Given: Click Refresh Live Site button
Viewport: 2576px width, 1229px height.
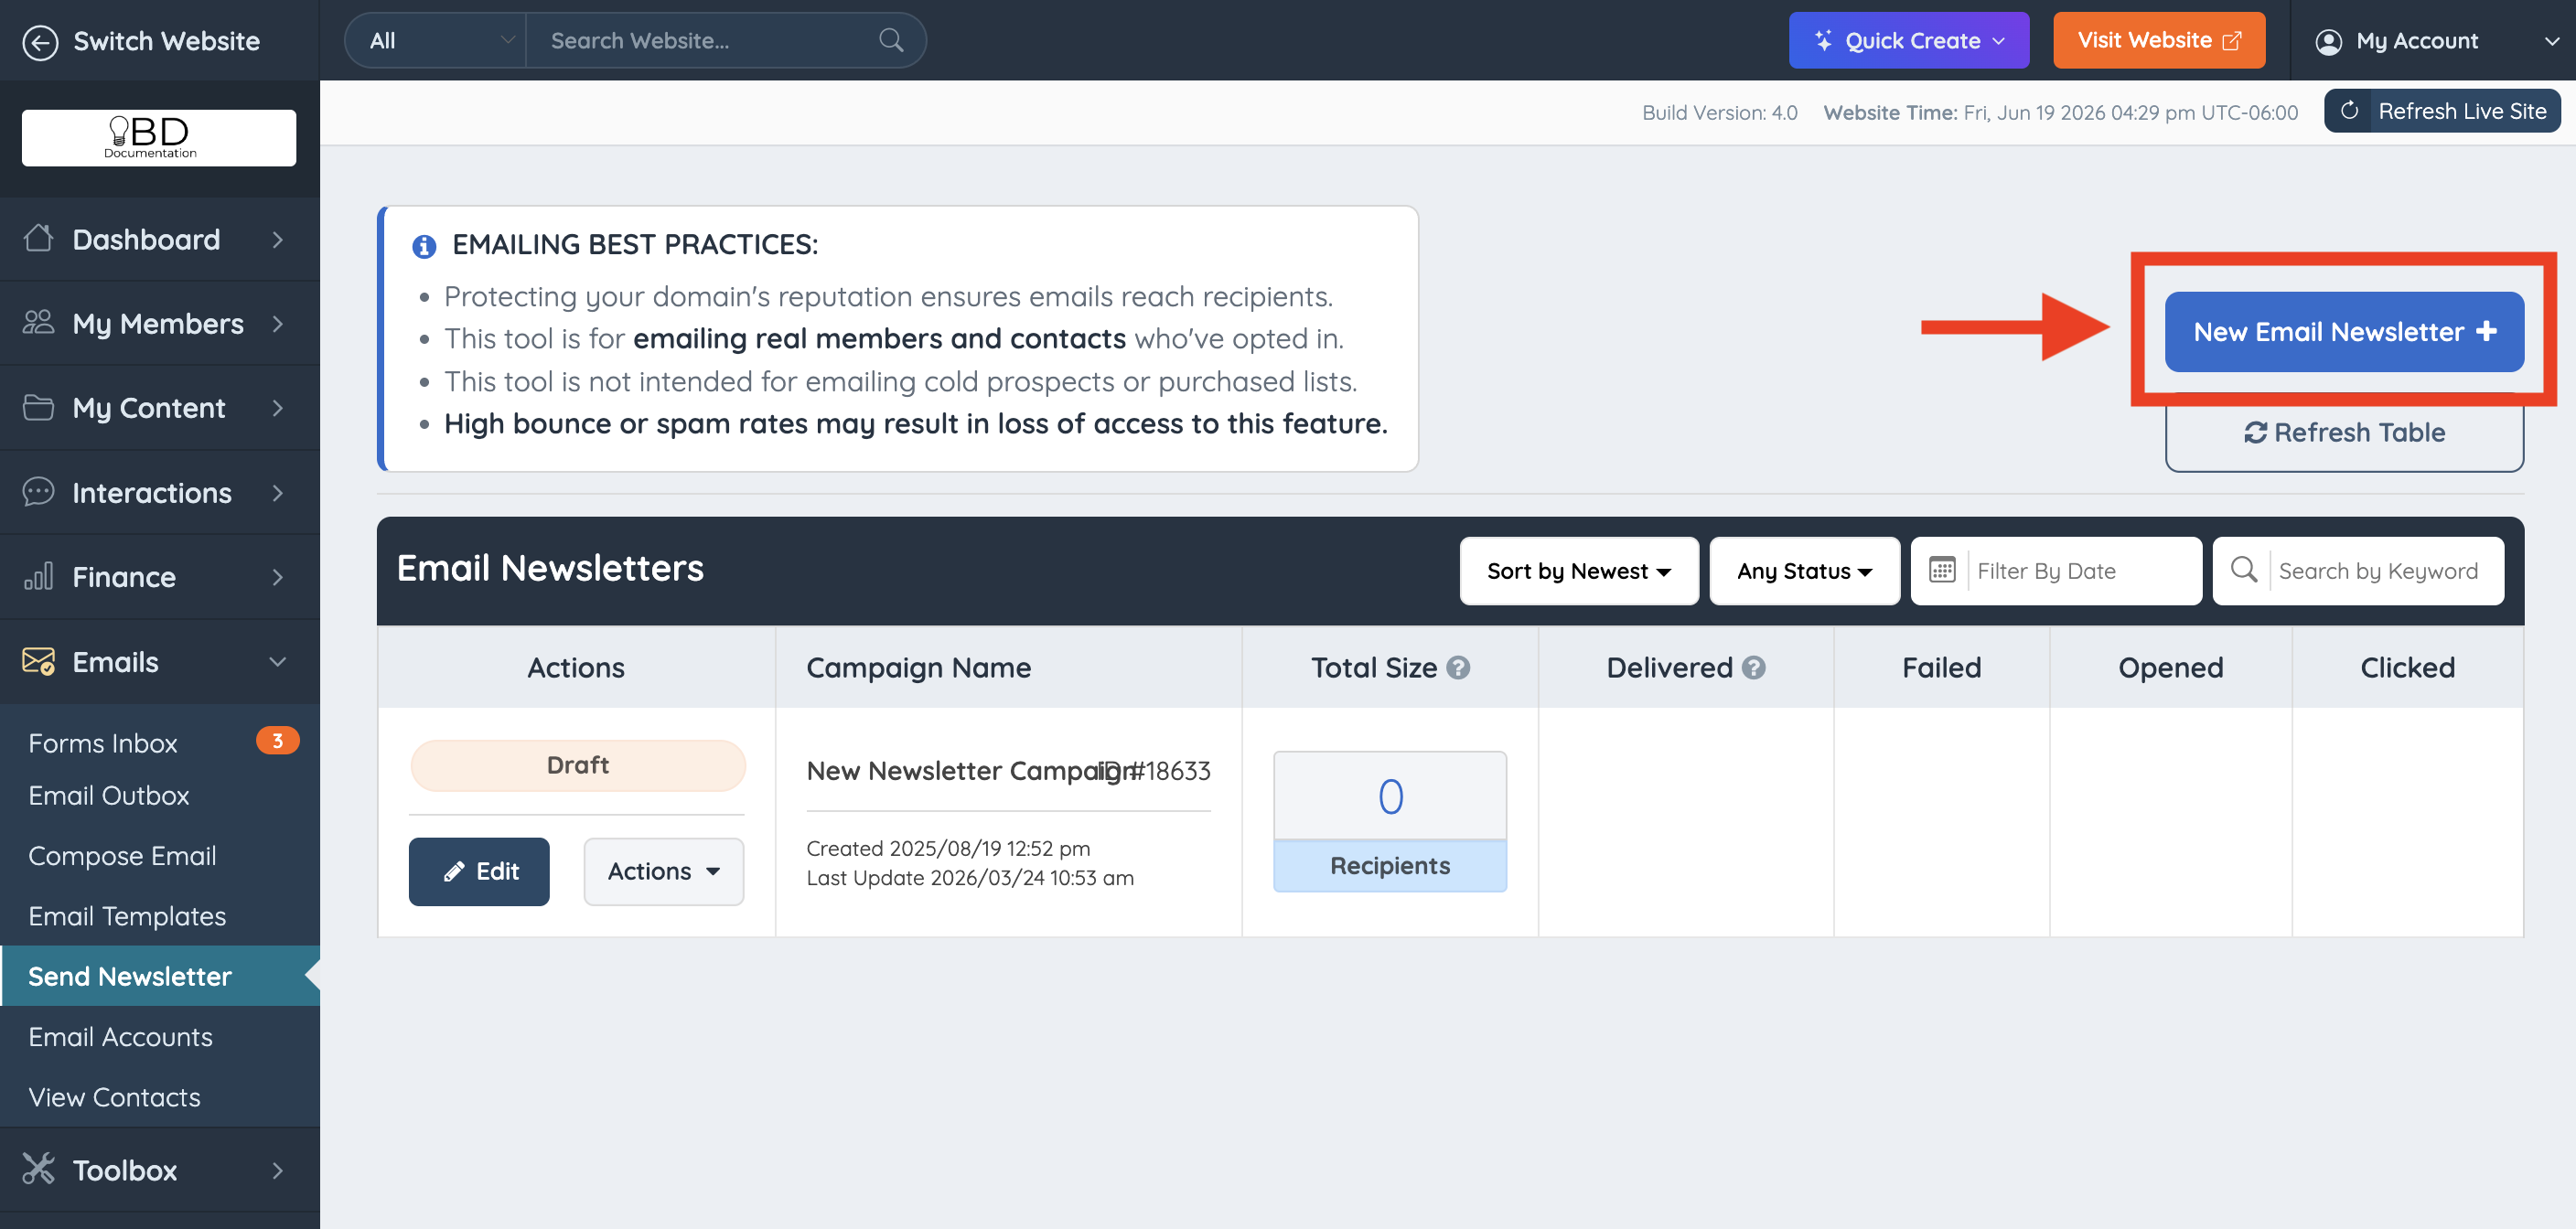Looking at the screenshot, I should click(2441, 111).
